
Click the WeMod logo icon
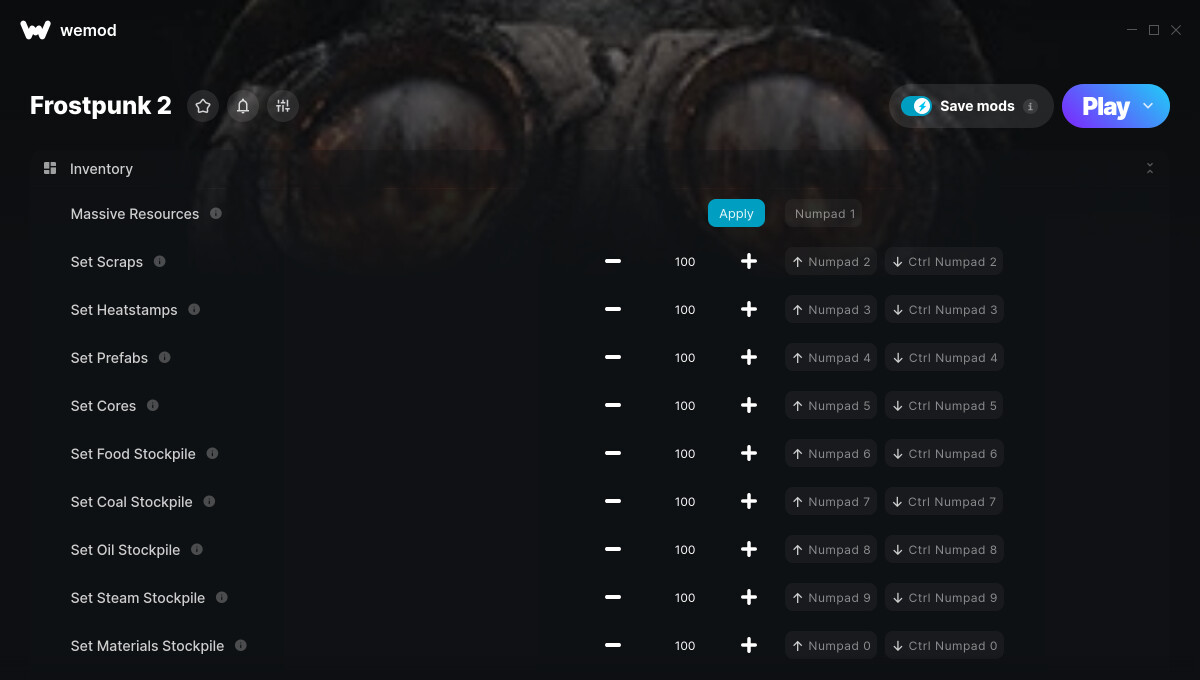35,30
